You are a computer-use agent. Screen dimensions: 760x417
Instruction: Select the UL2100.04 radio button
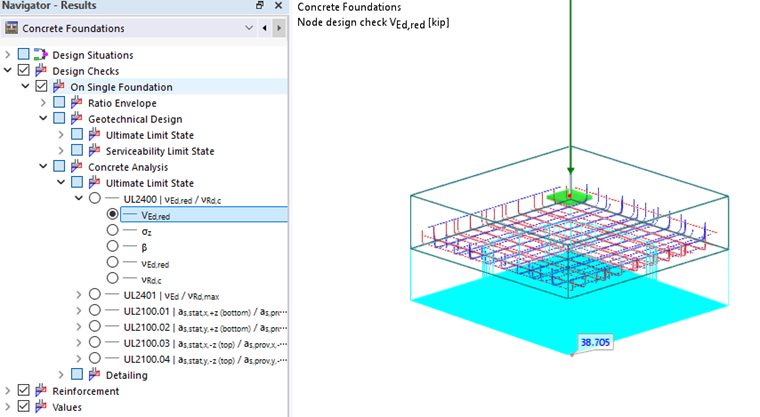coord(95,358)
